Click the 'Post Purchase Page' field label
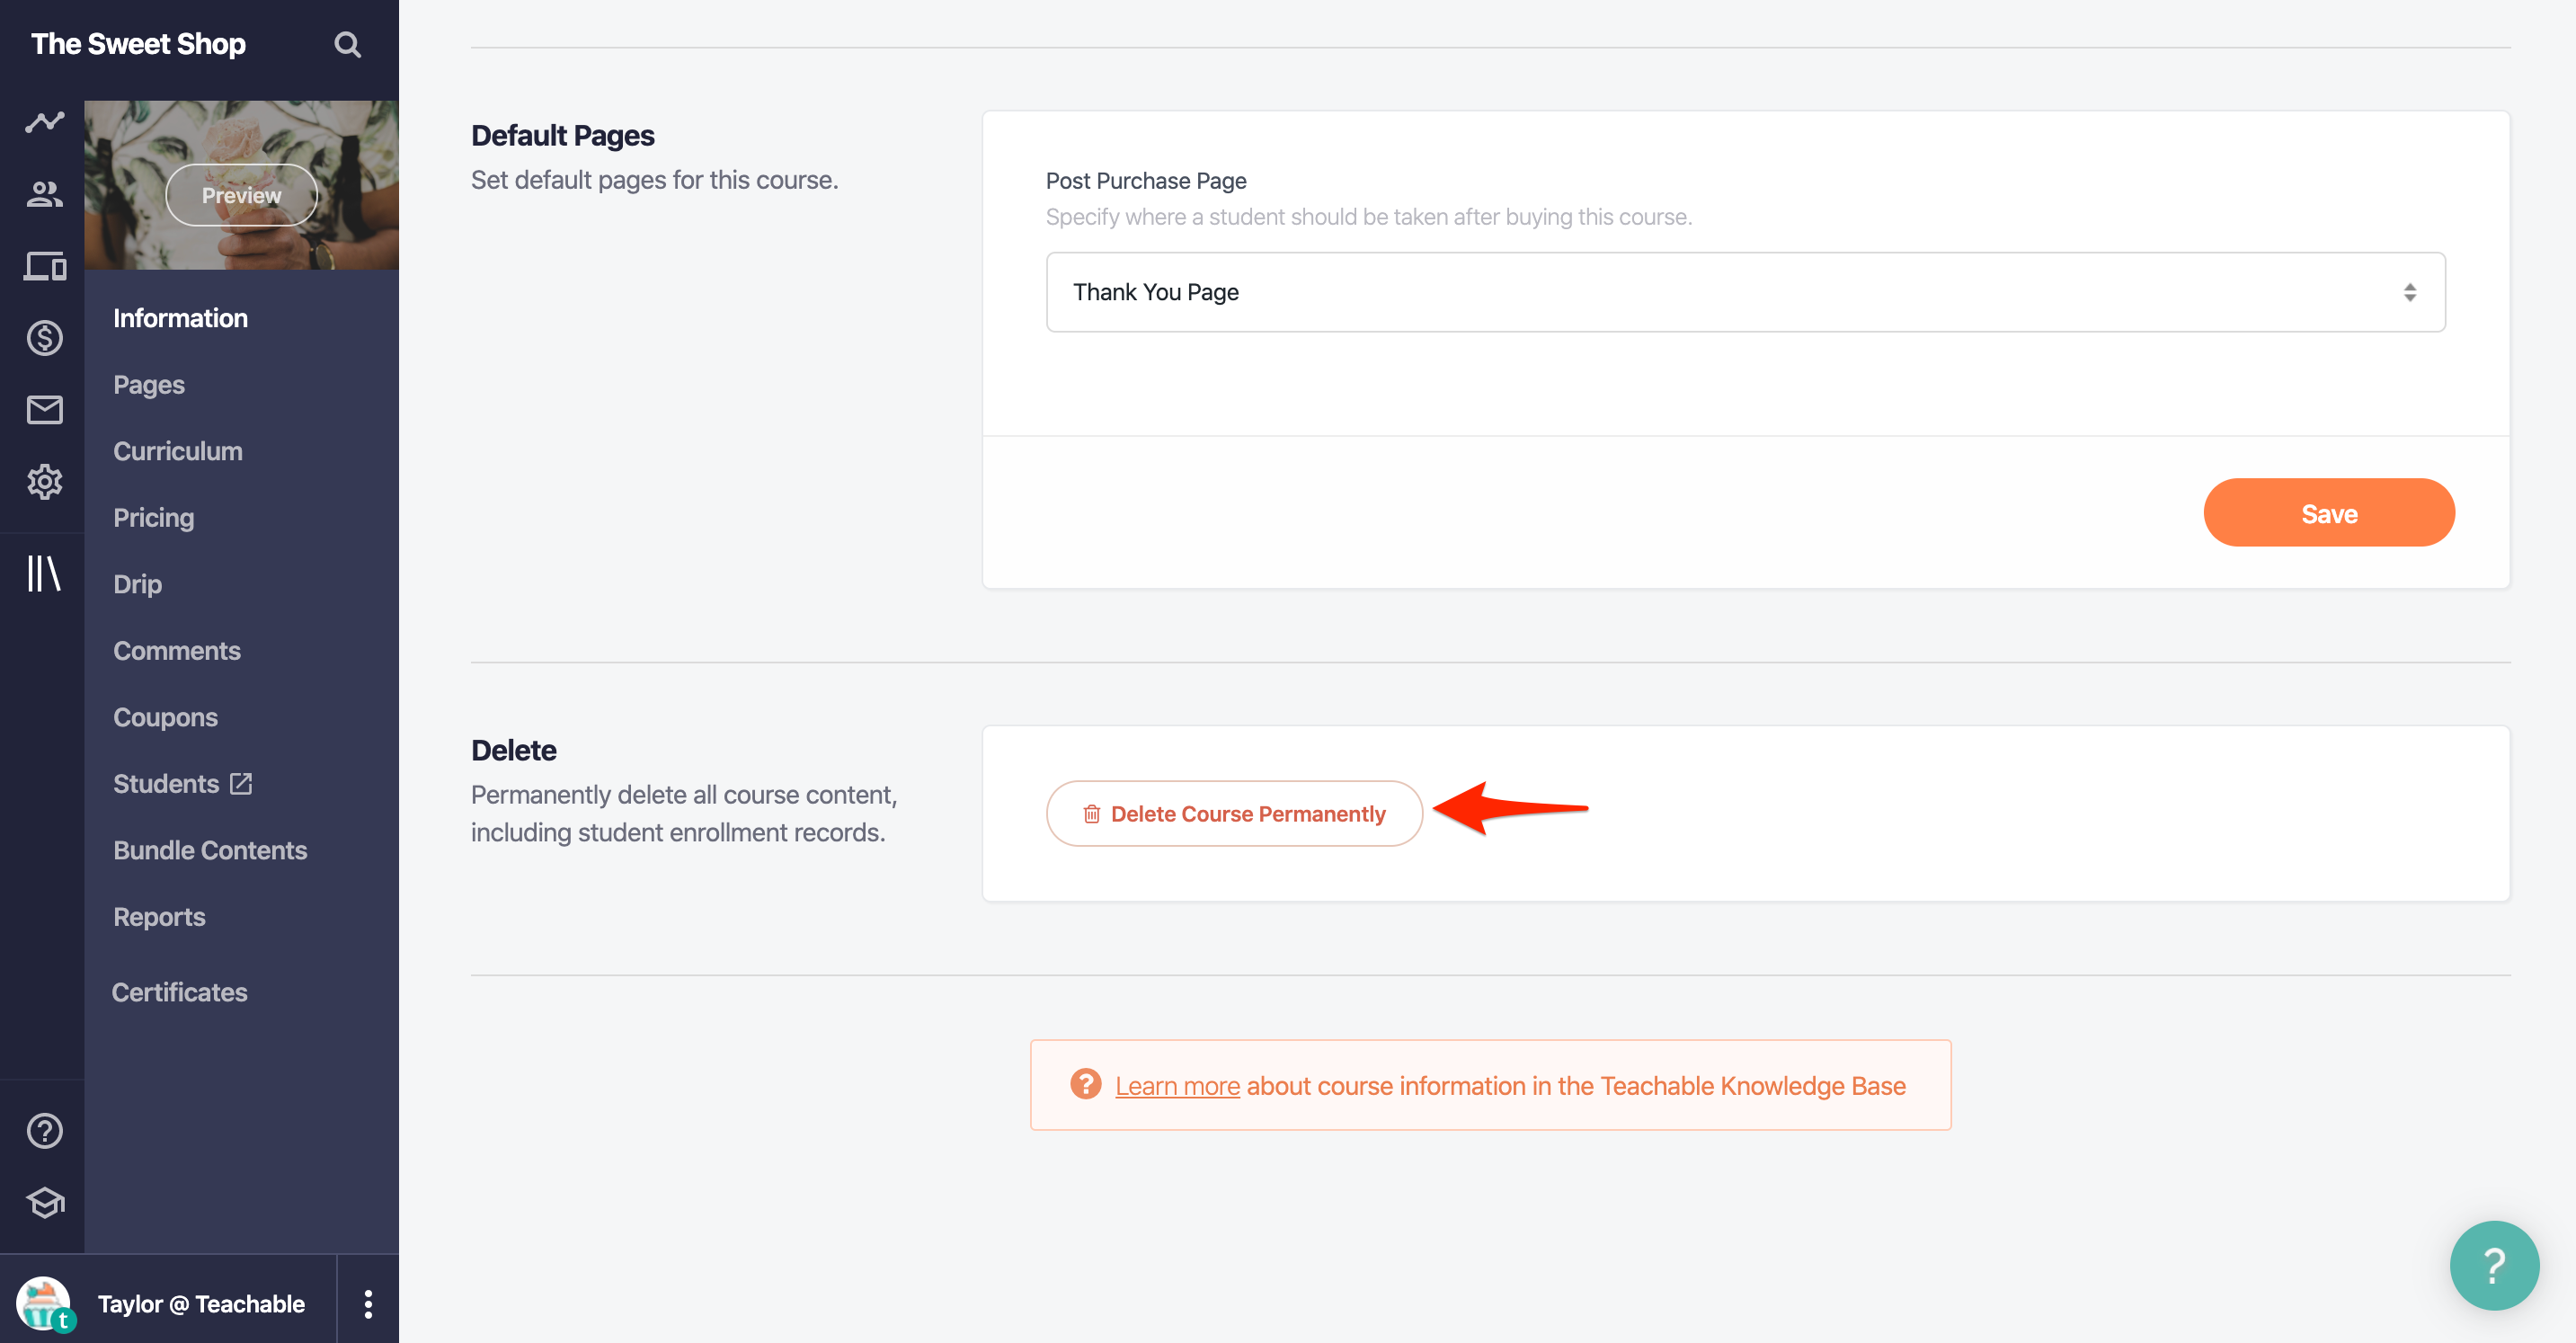This screenshot has height=1343, width=2576. click(x=1146, y=181)
